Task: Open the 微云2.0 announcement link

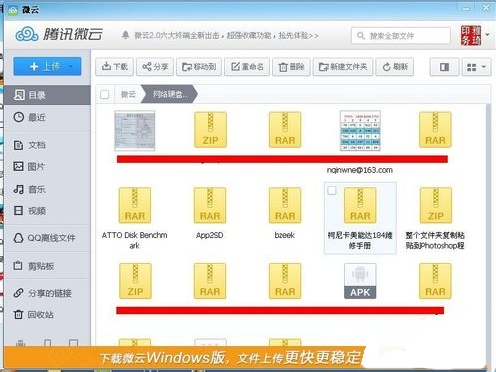Action: click(227, 35)
